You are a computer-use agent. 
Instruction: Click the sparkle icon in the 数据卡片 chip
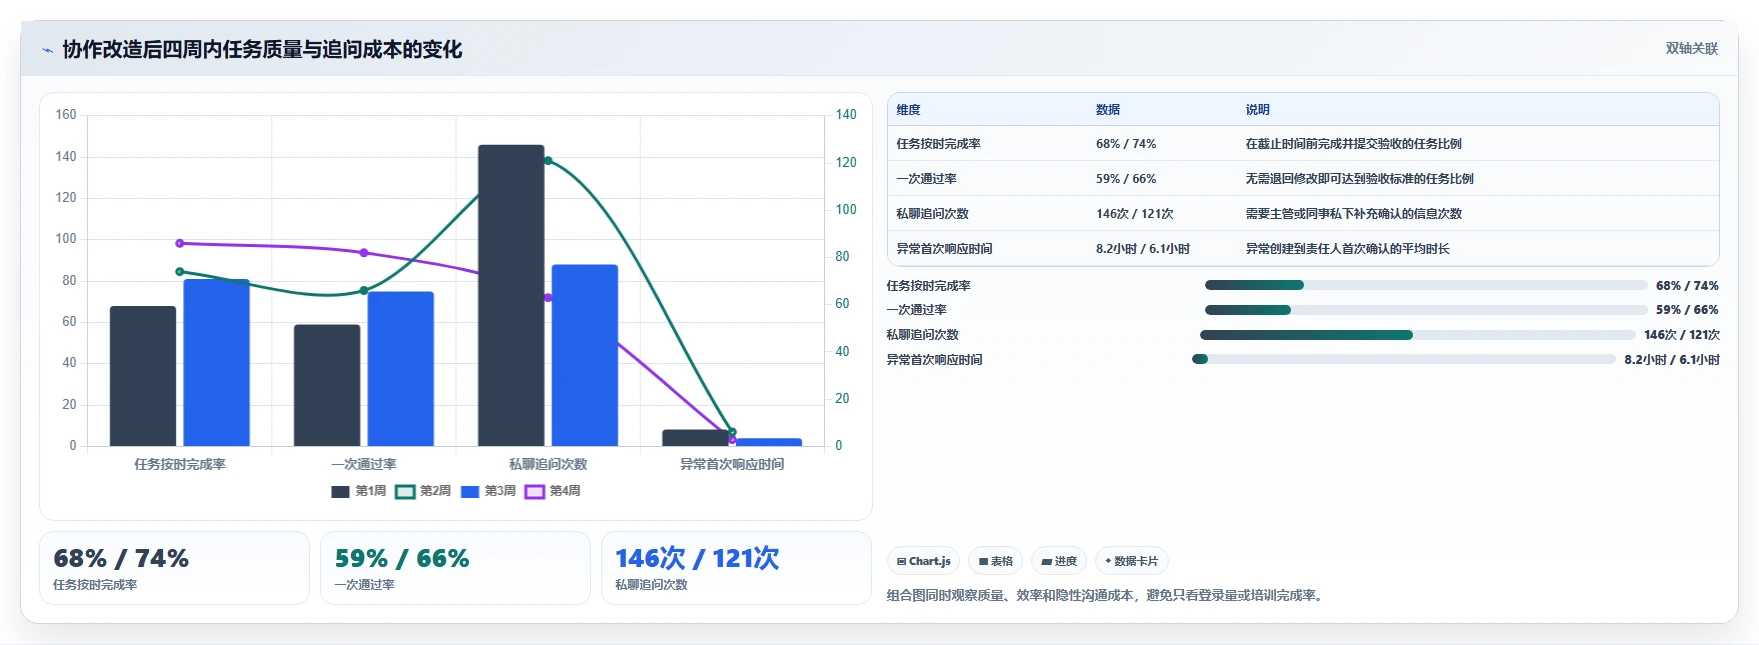tap(1108, 561)
